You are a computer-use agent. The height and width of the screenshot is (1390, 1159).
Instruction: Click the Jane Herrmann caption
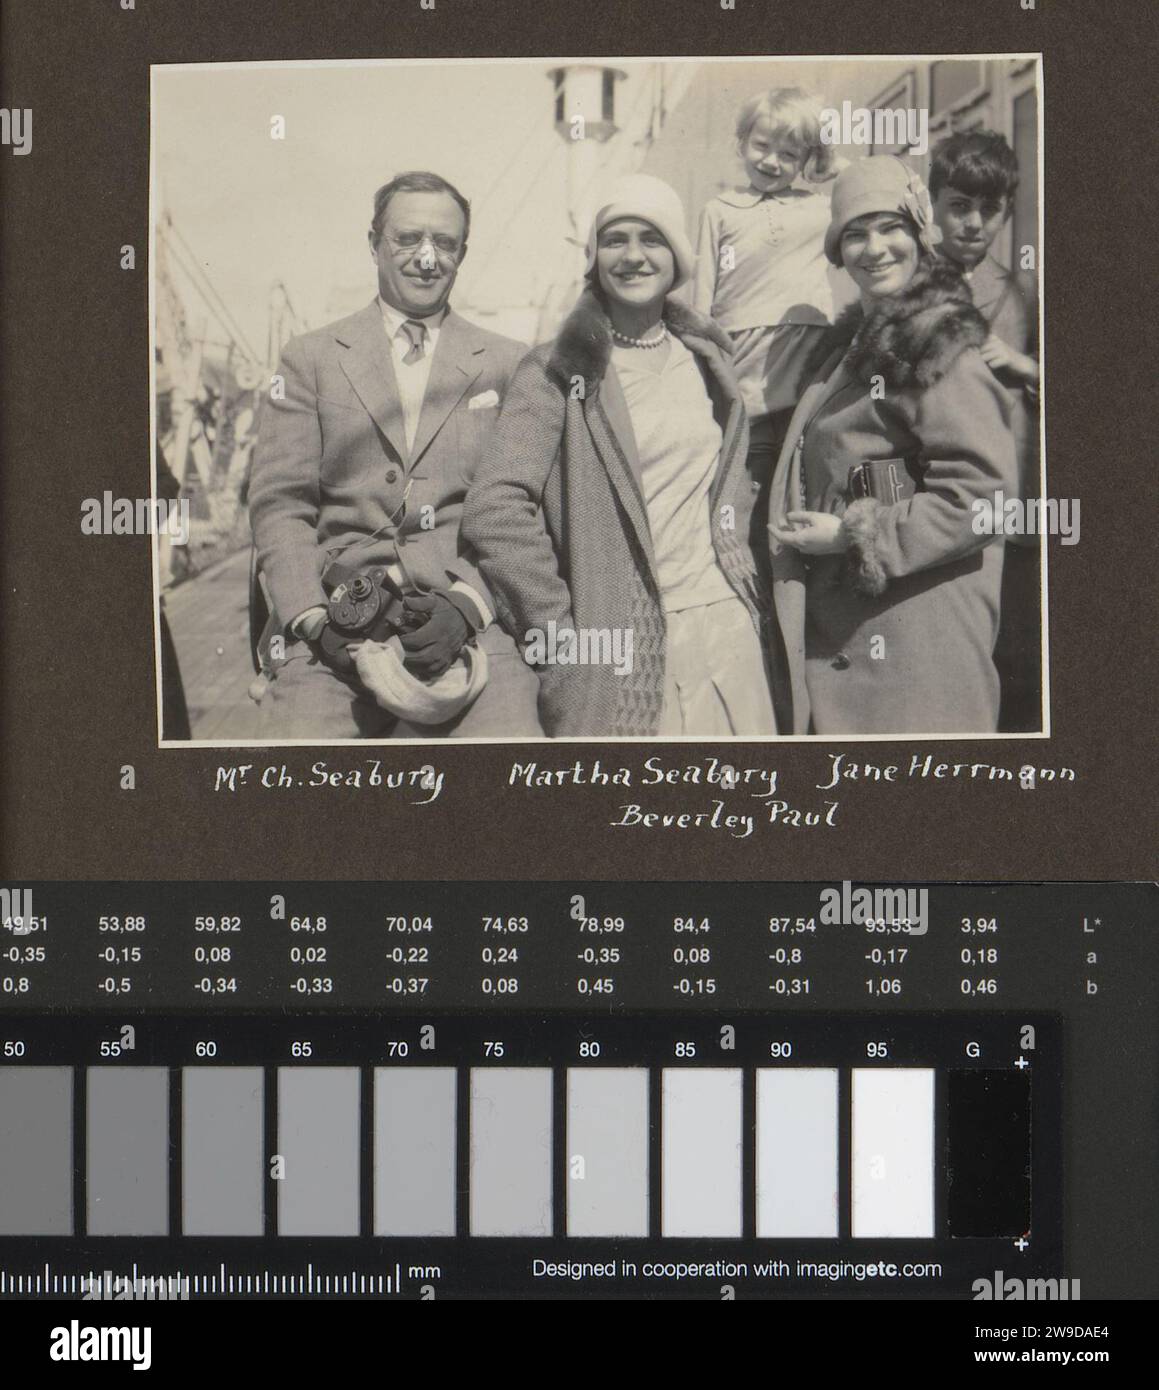coord(950,773)
